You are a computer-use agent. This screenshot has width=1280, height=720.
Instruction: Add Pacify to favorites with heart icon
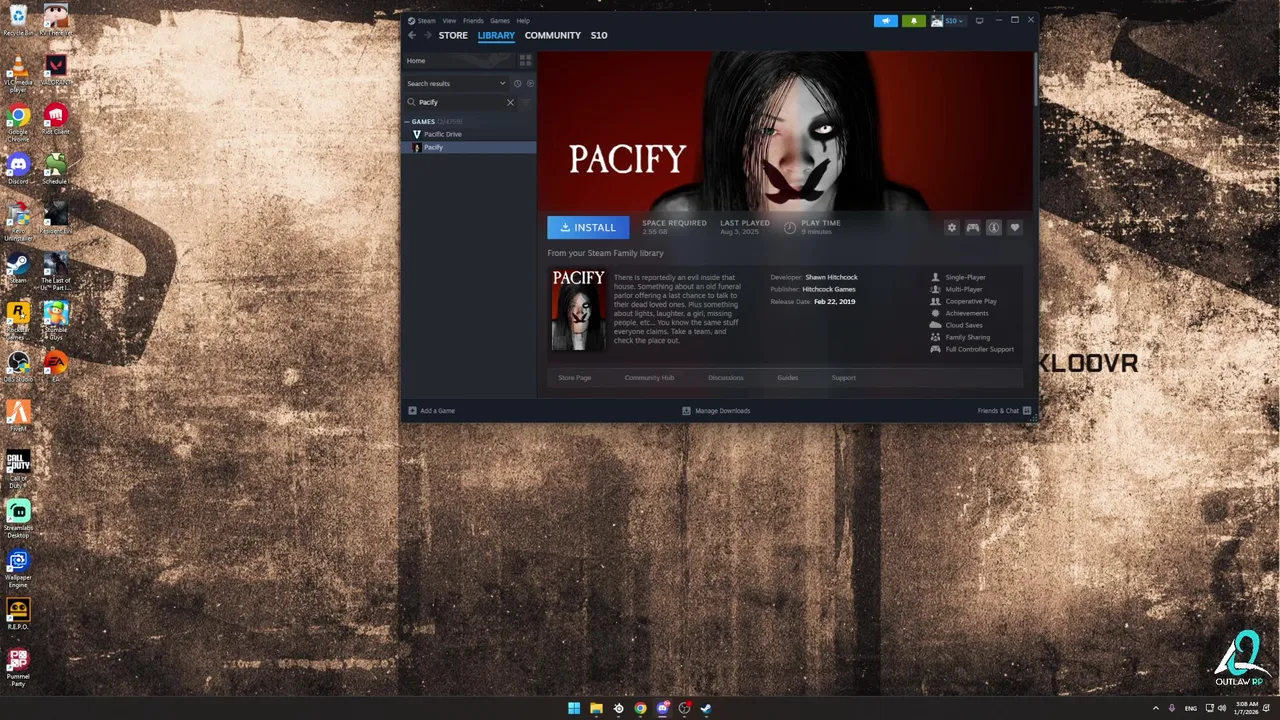(1014, 228)
